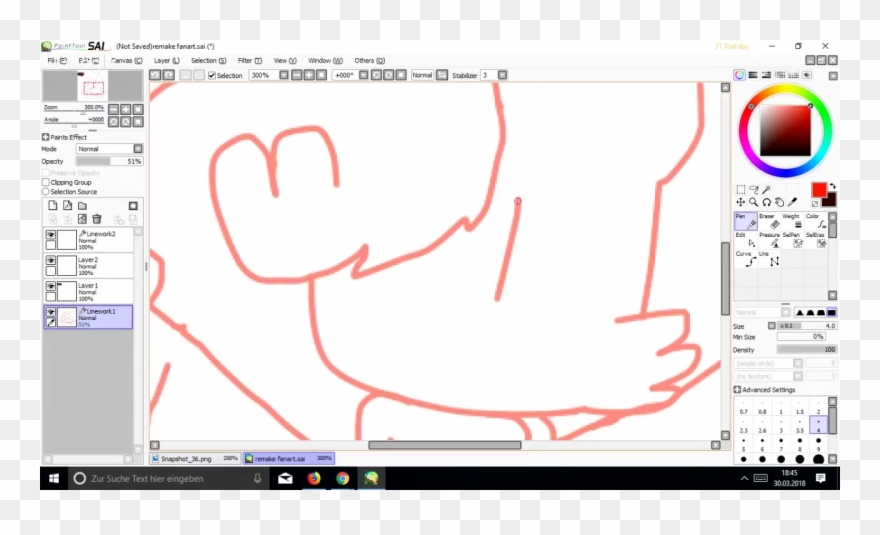Screen dimensions: 880x535
Task: Adjust the layer Opacity slider
Action: tap(109, 161)
